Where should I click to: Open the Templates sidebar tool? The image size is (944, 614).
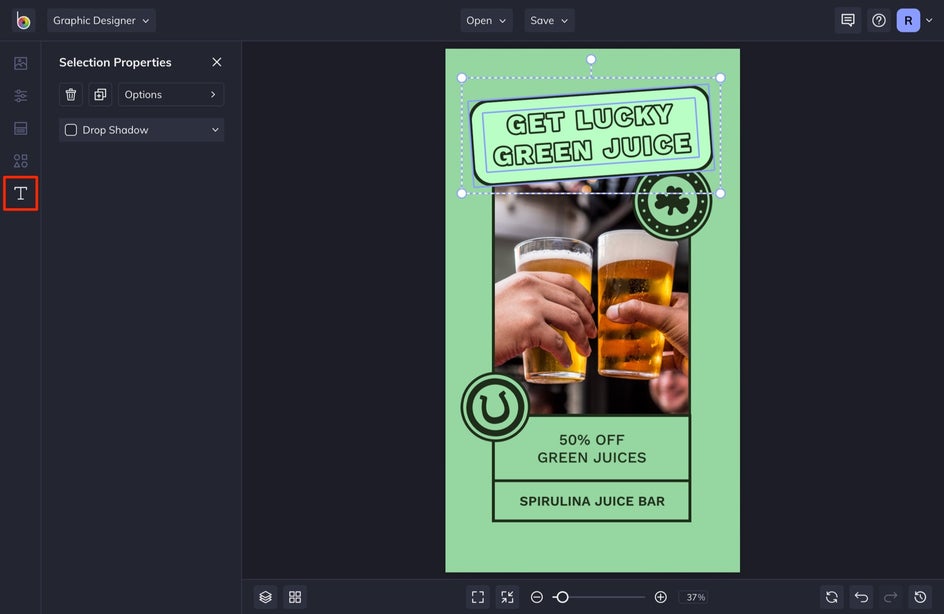pos(20,128)
